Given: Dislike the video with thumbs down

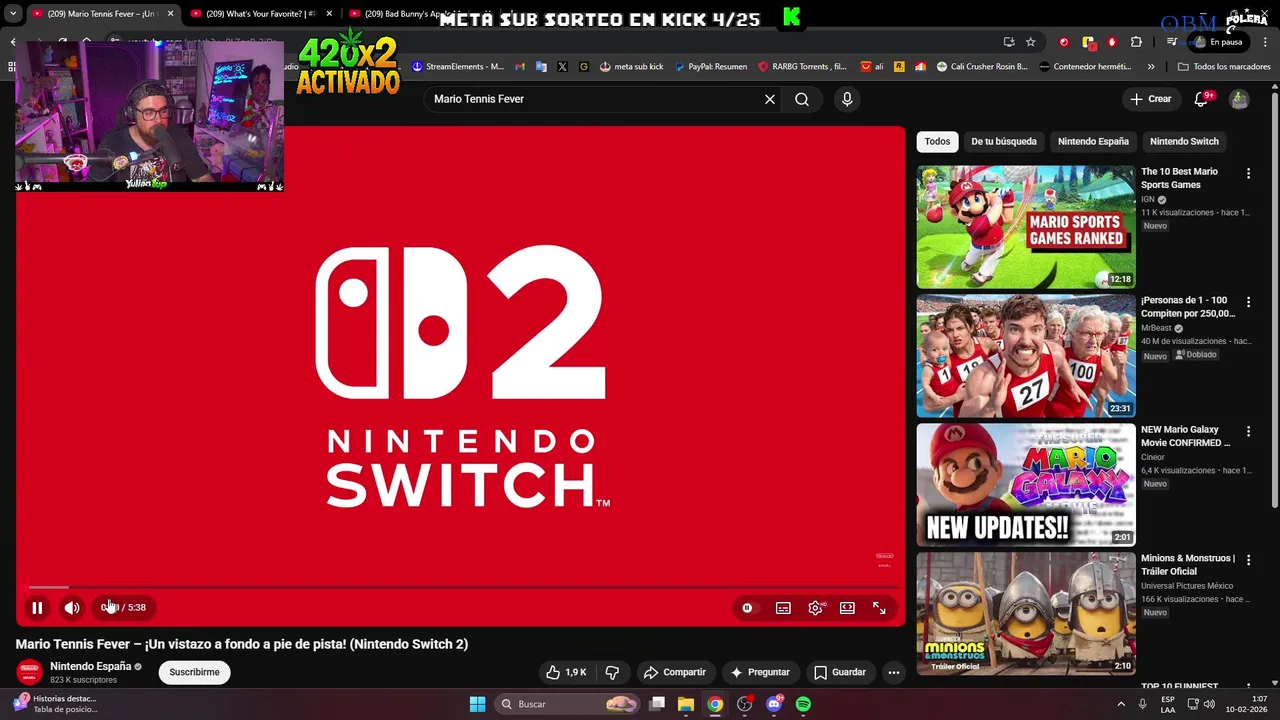Looking at the screenshot, I should point(613,672).
